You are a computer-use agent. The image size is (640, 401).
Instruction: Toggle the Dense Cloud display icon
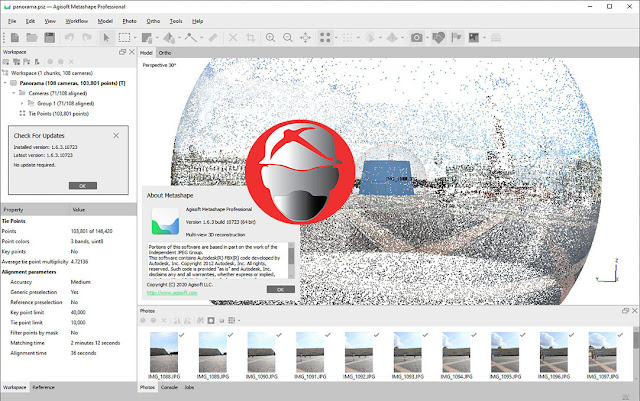pyautogui.click(x=347, y=38)
